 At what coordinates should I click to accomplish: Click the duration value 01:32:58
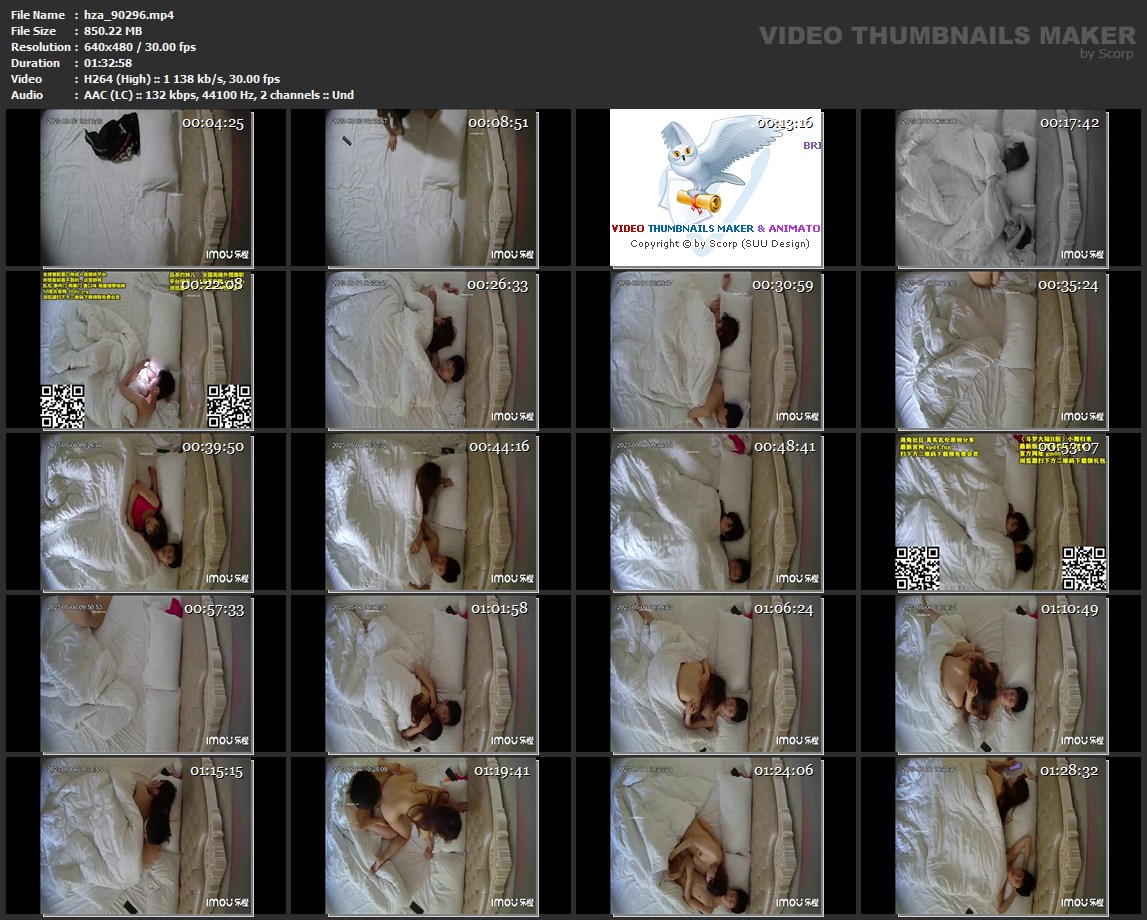pos(108,63)
